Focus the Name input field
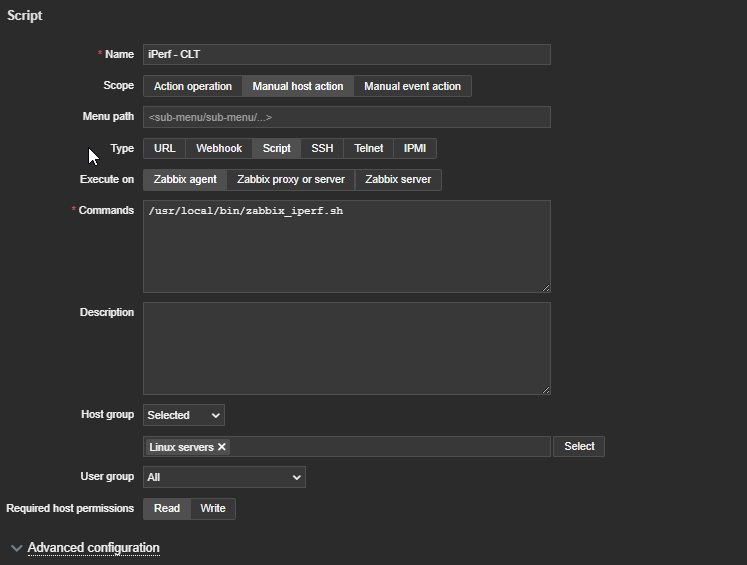The width and height of the screenshot is (747, 565). point(347,54)
